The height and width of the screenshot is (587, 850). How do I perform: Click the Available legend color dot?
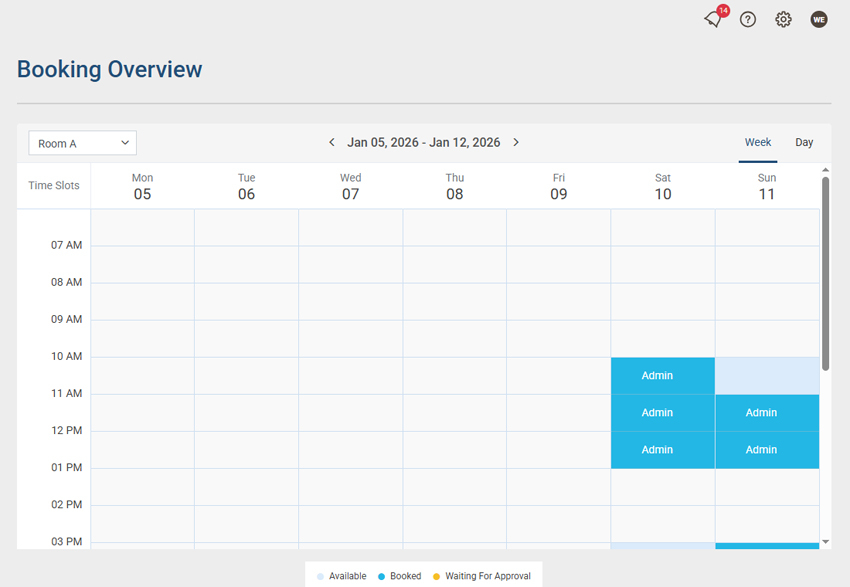point(321,576)
